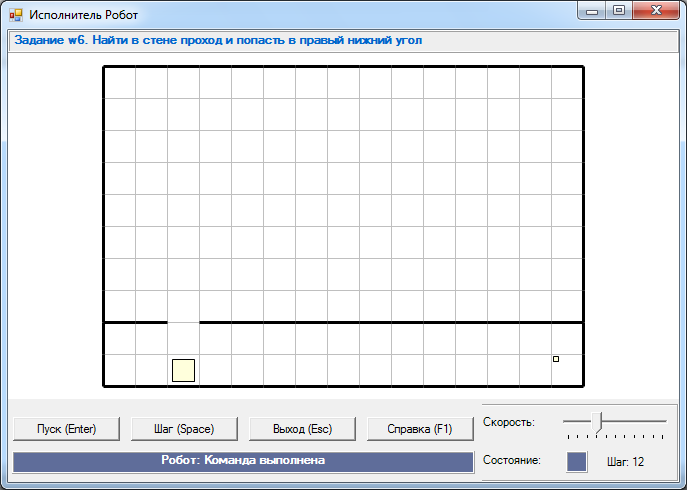Click the 'Исполнитель Робот' window title text
The width and height of the screenshot is (687, 491).
point(84,15)
